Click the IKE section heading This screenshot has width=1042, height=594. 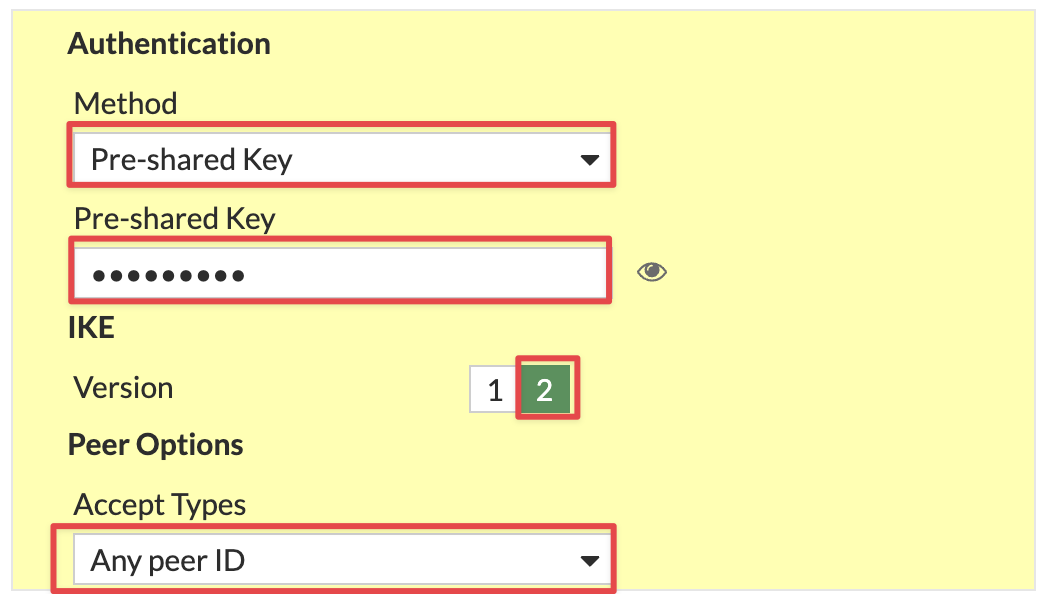tap(91, 328)
